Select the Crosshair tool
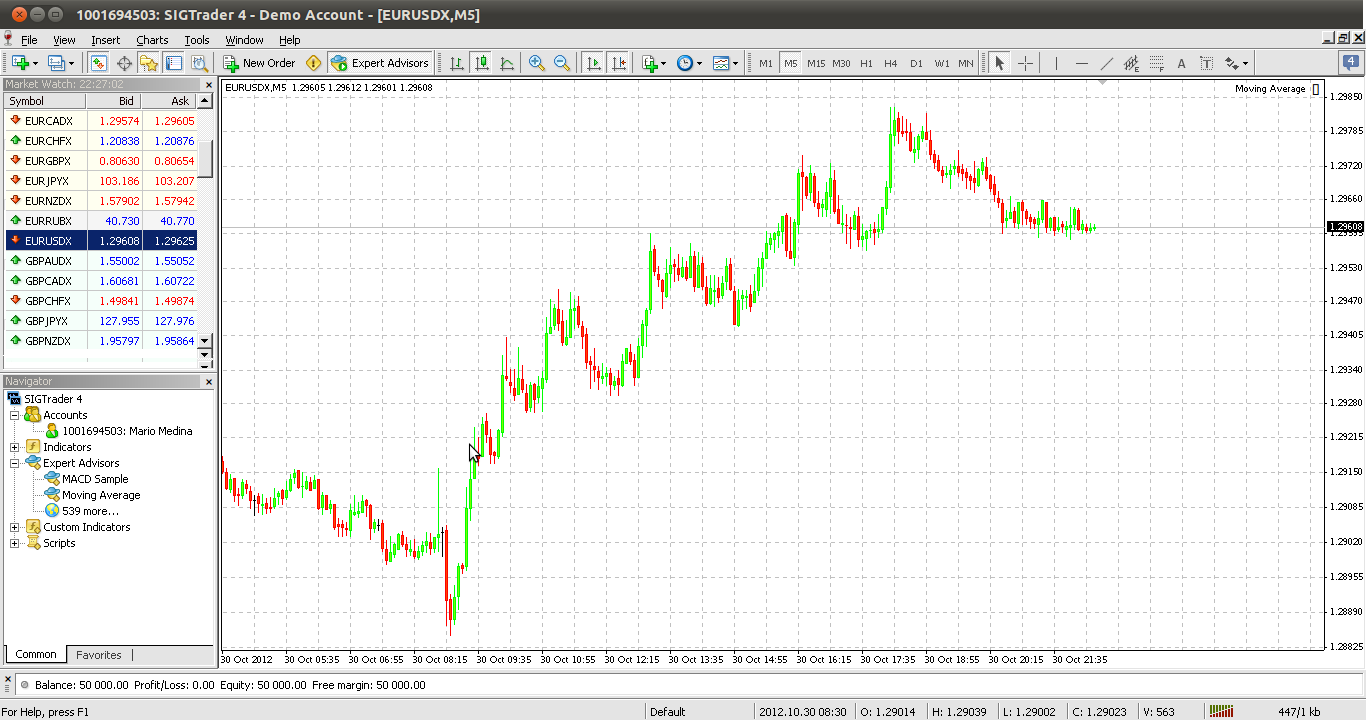Screen dimensions: 1366x720 point(1026,62)
